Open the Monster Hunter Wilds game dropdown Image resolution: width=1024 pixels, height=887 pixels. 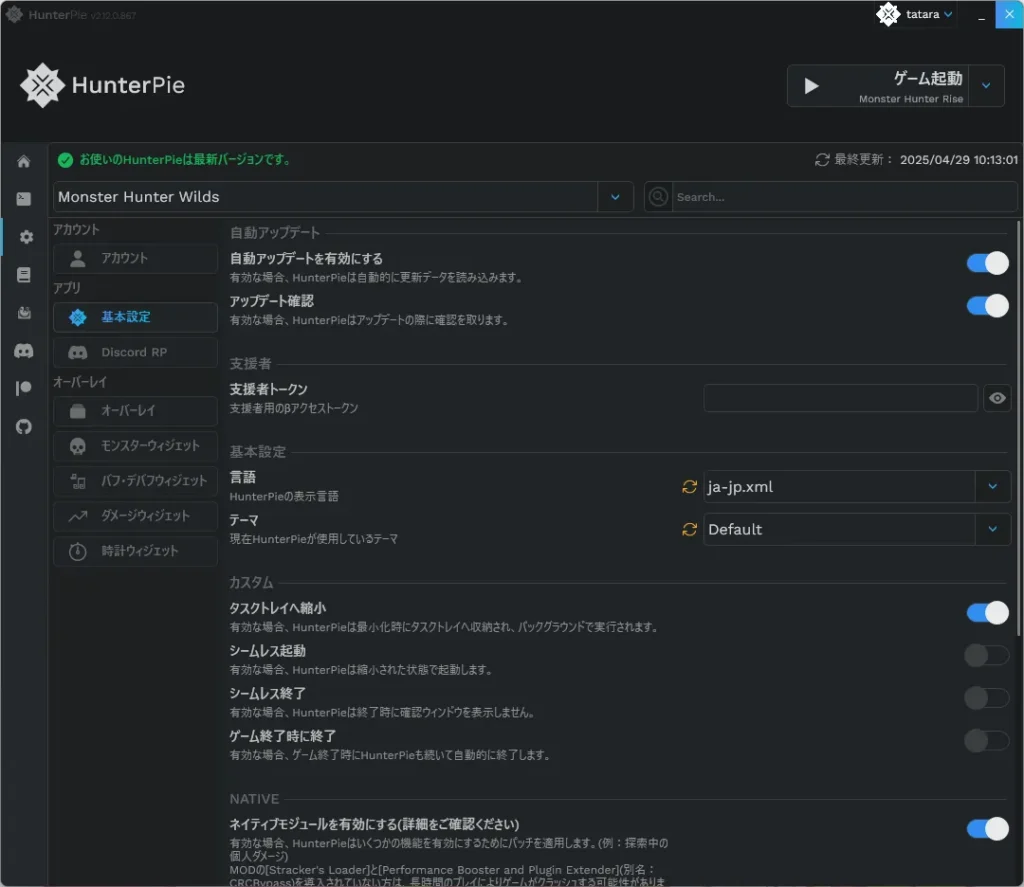pos(615,197)
